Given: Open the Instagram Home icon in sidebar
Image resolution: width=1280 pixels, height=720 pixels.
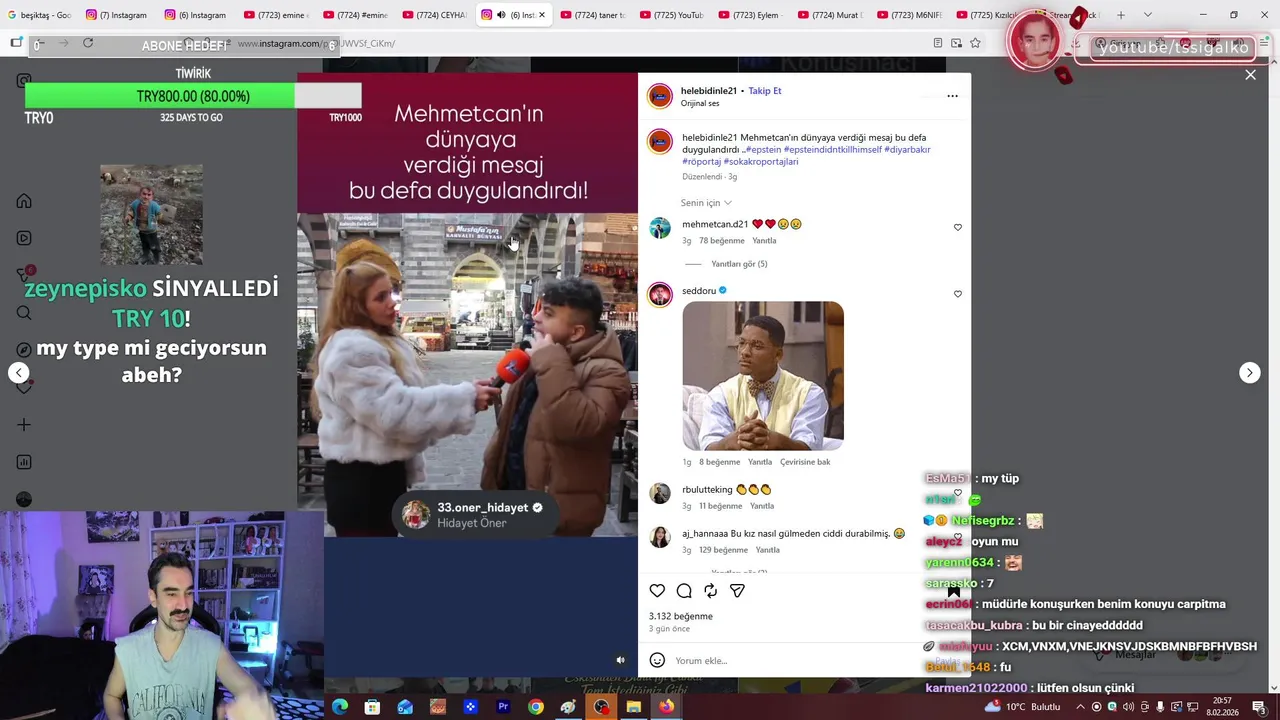Looking at the screenshot, I should 24,201.
